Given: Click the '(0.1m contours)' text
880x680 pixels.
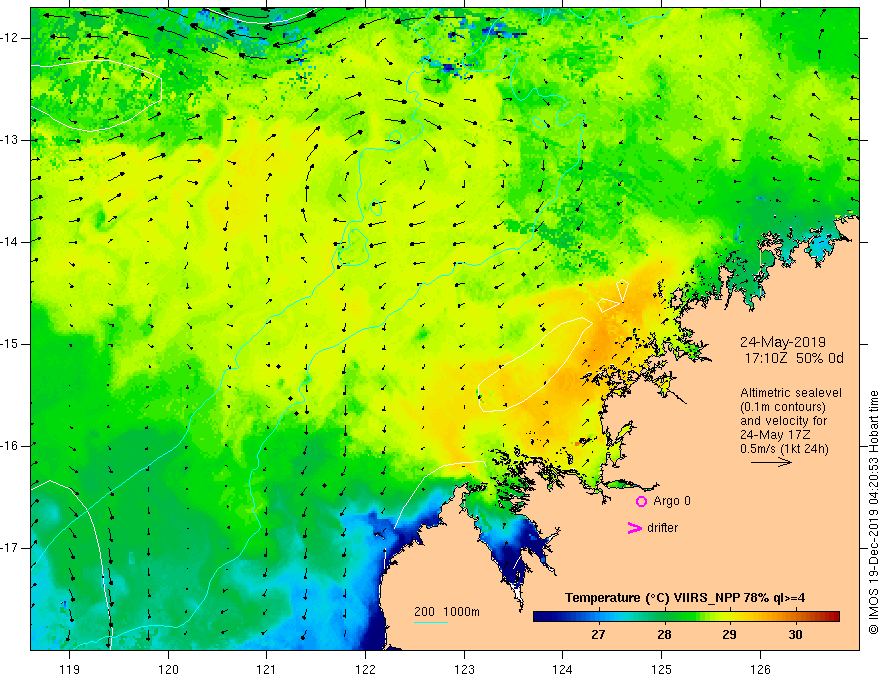Looking at the screenshot, I should tap(782, 407).
